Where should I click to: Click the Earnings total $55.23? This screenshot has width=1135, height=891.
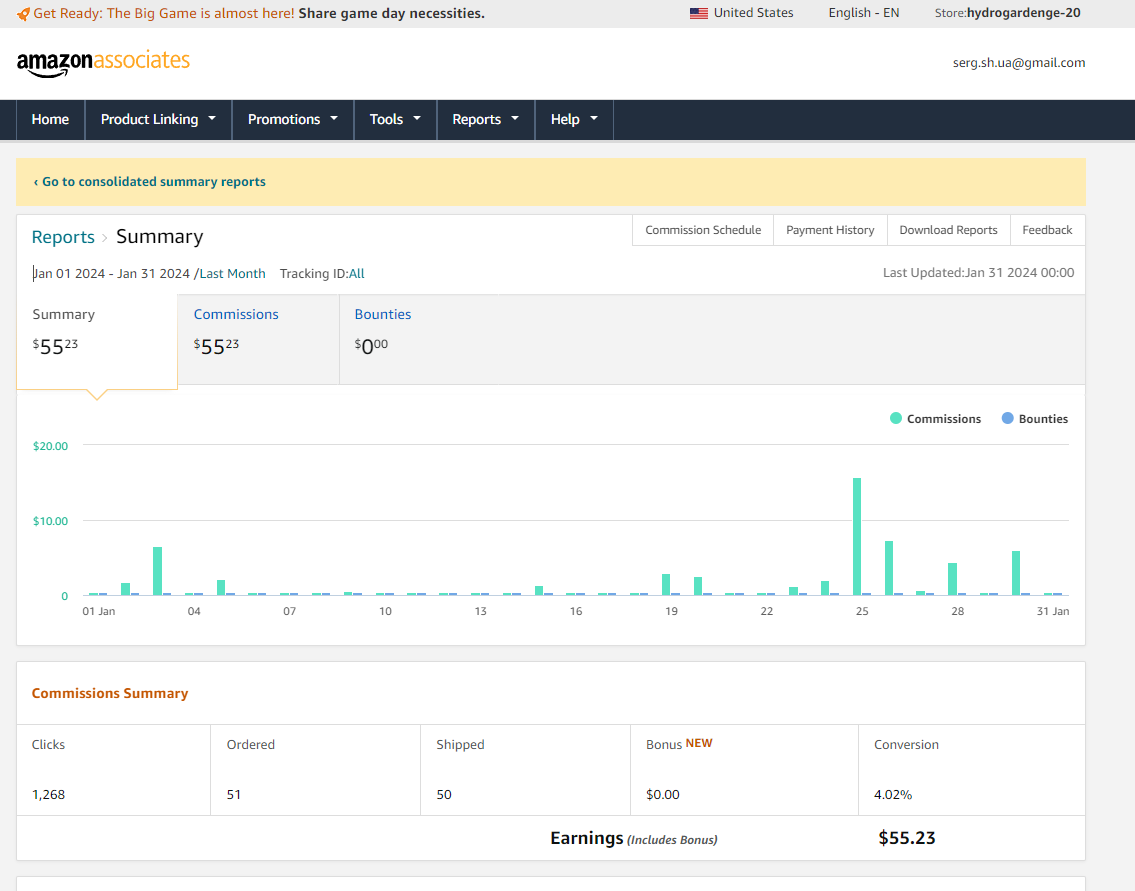tap(907, 838)
